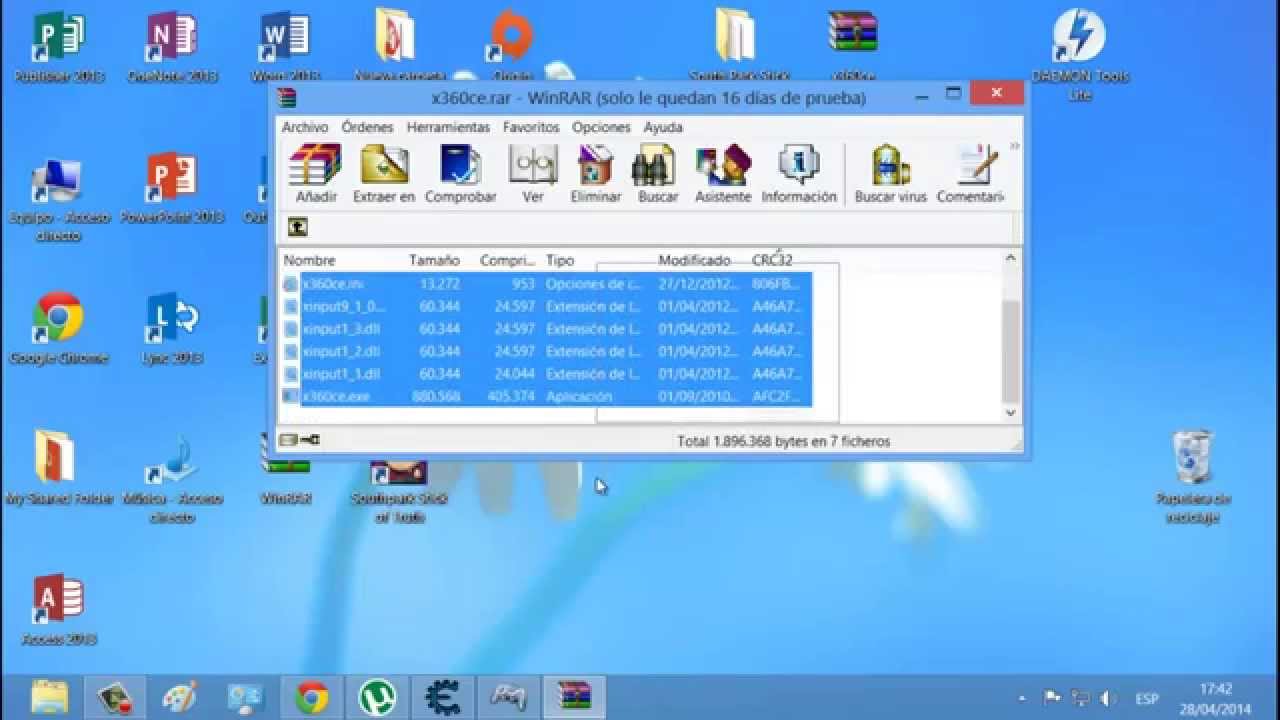Click the gamepad icon on the taskbar
Viewport: 1280px width, 720px height.
508,697
